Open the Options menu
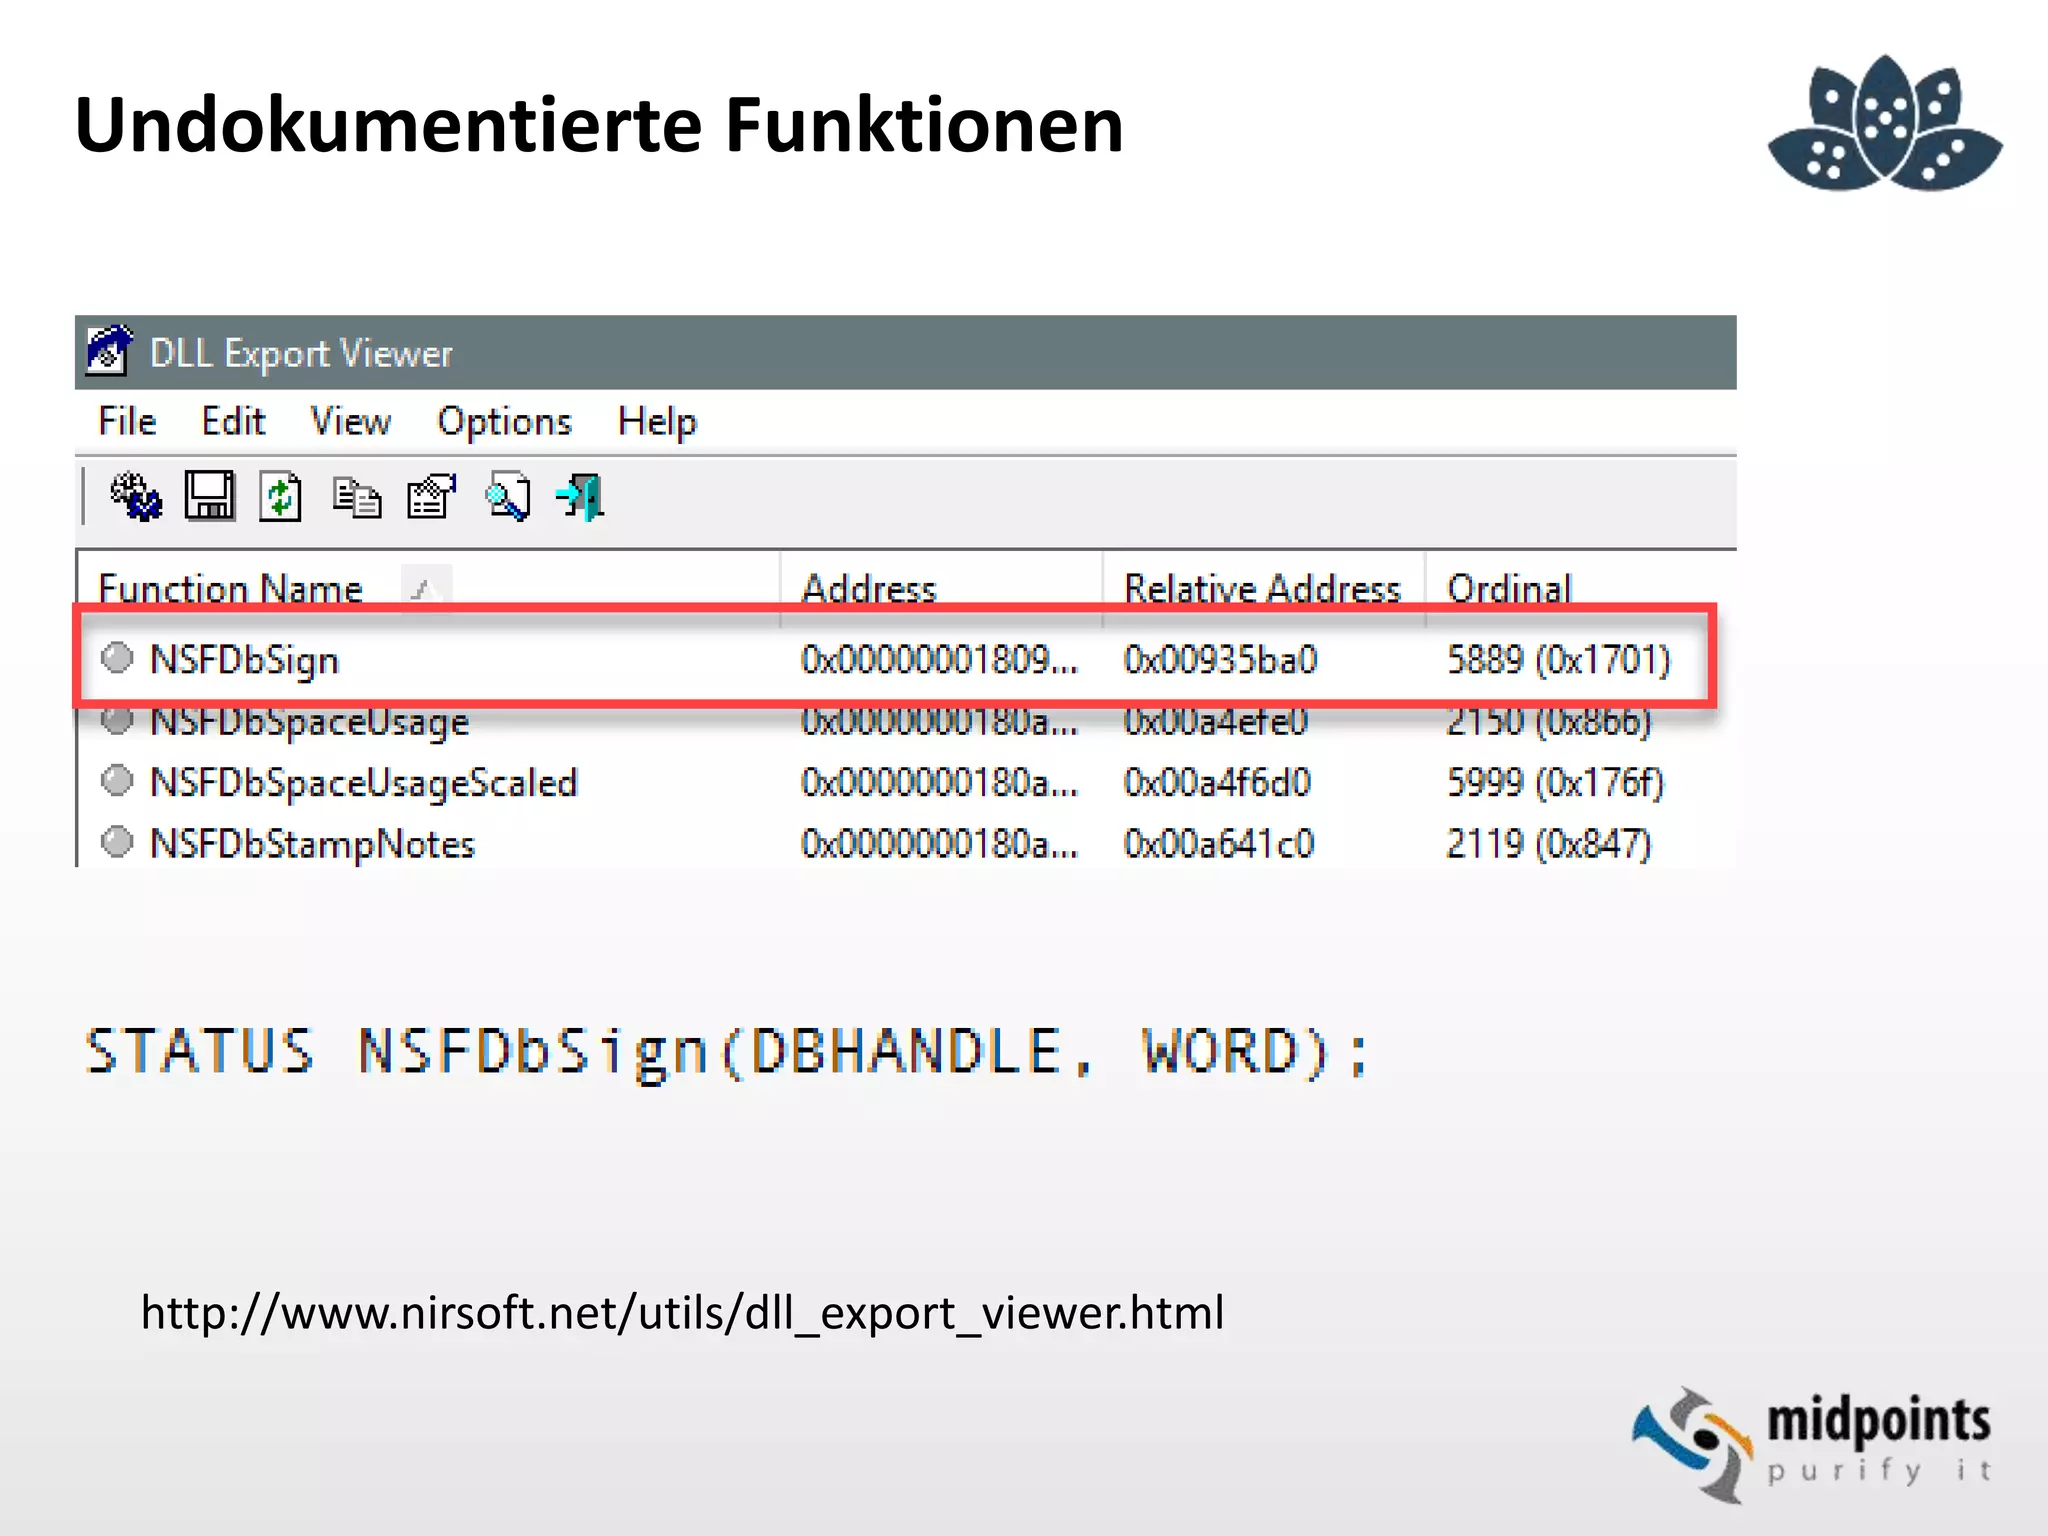Viewport: 2048px width, 1536px height. (x=504, y=422)
